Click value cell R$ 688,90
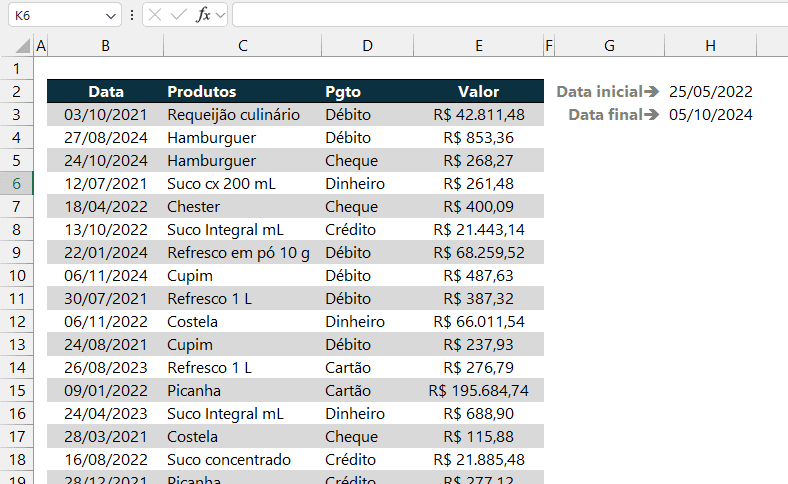 click(479, 414)
